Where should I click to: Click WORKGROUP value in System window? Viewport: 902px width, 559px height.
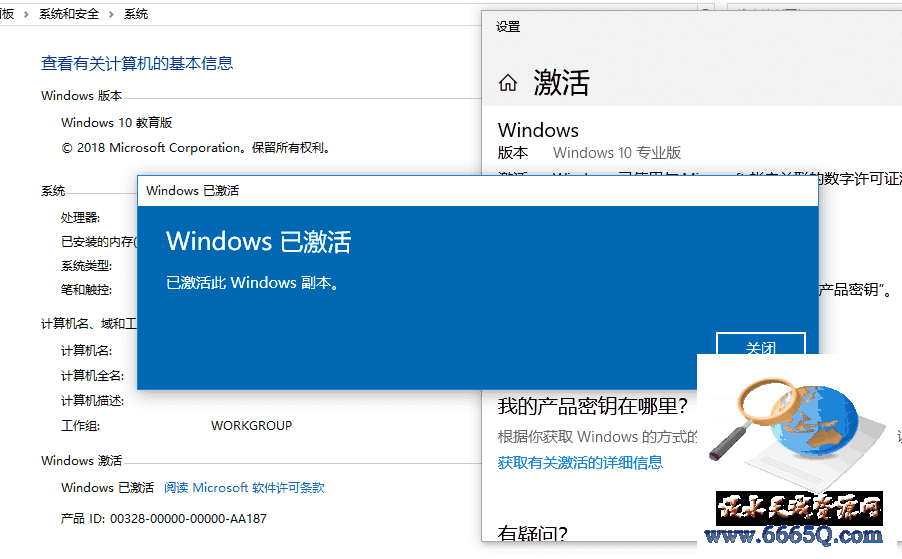point(251,426)
